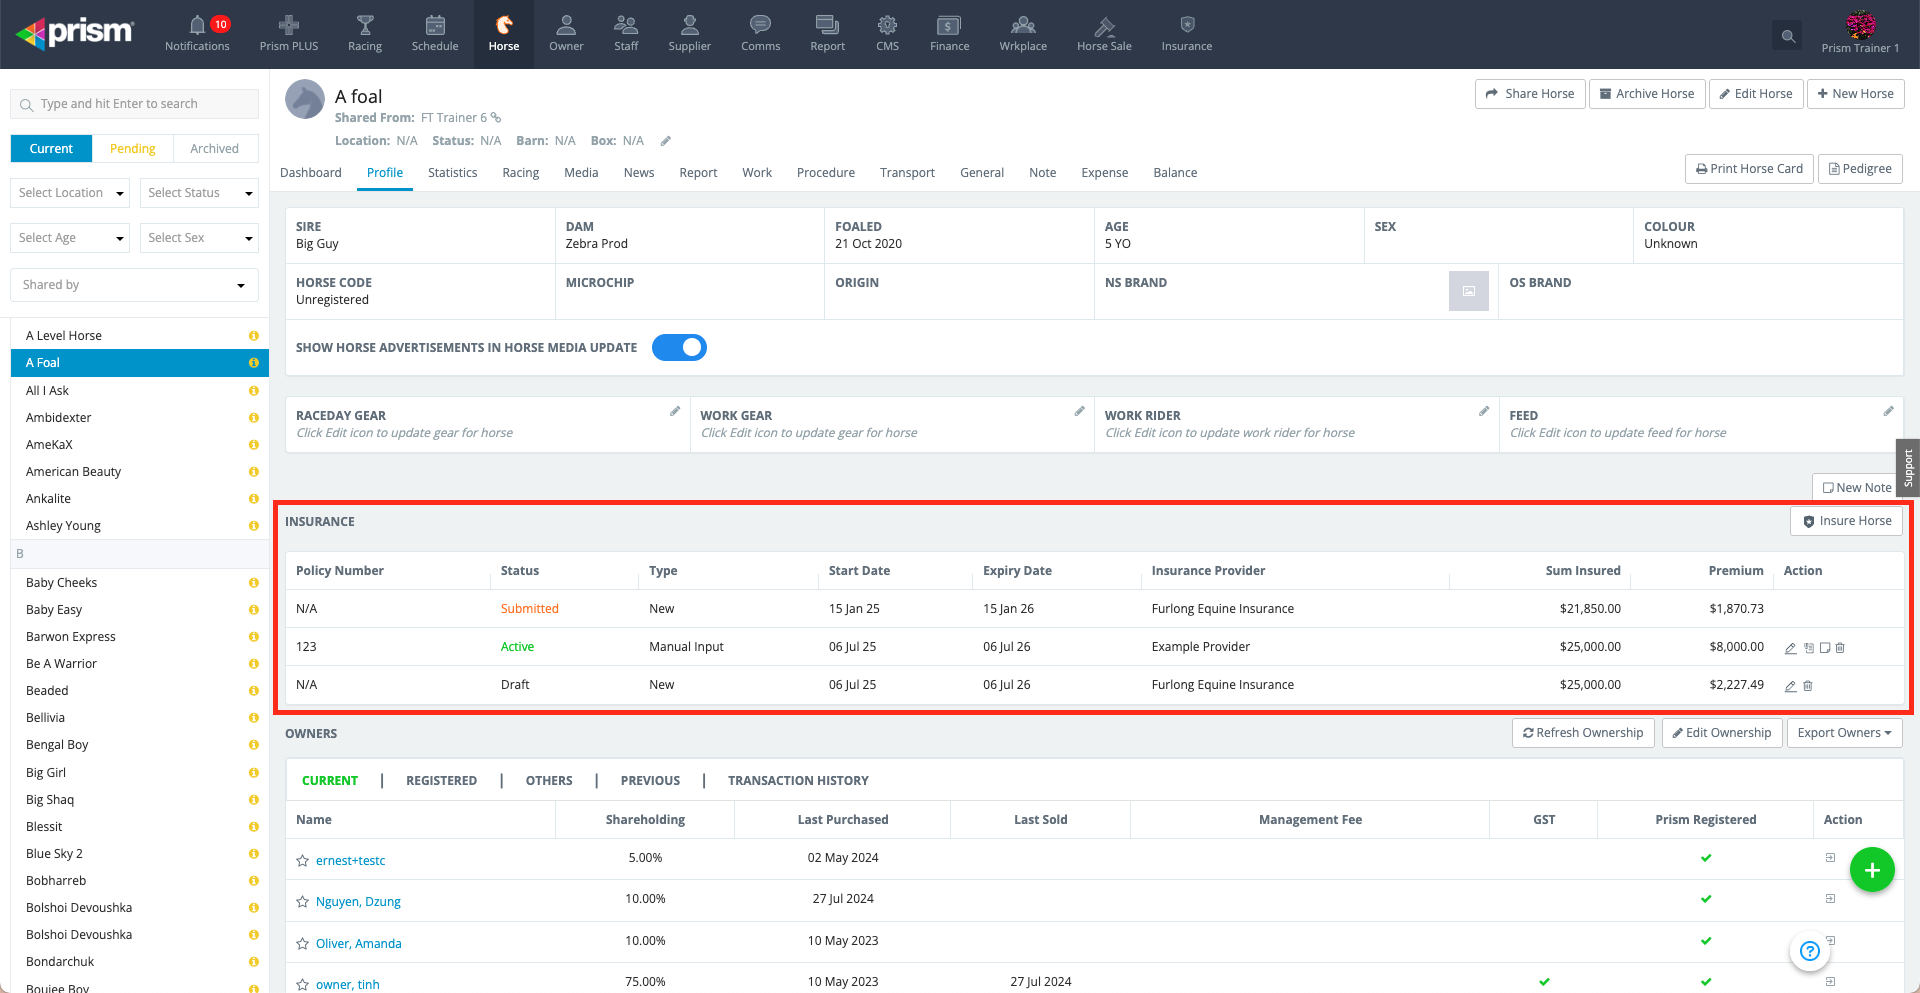The width and height of the screenshot is (1920, 993).
Task: Toggle horse advertisements in media update switch
Action: point(679,348)
